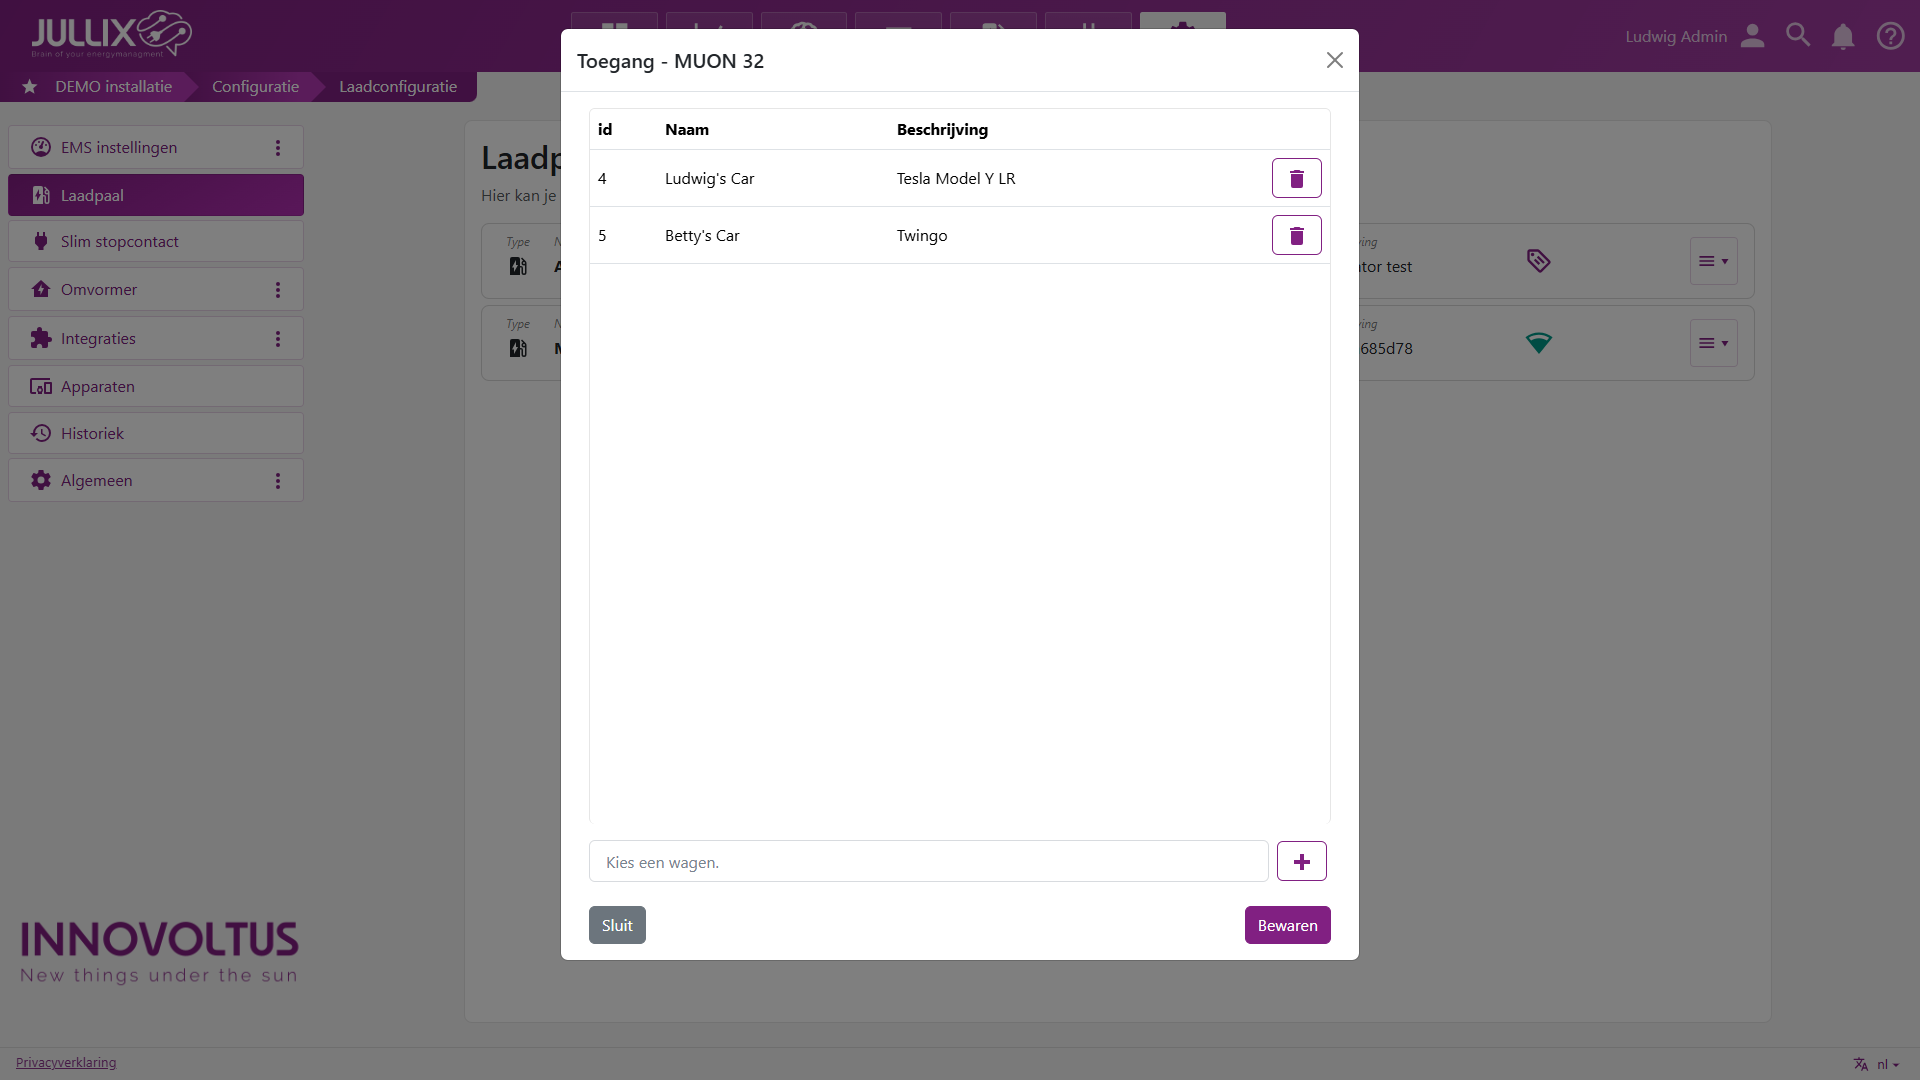Click the plus icon to add car
The width and height of the screenshot is (1920, 1080).
pyautogui.click(x=1301, y=861)
